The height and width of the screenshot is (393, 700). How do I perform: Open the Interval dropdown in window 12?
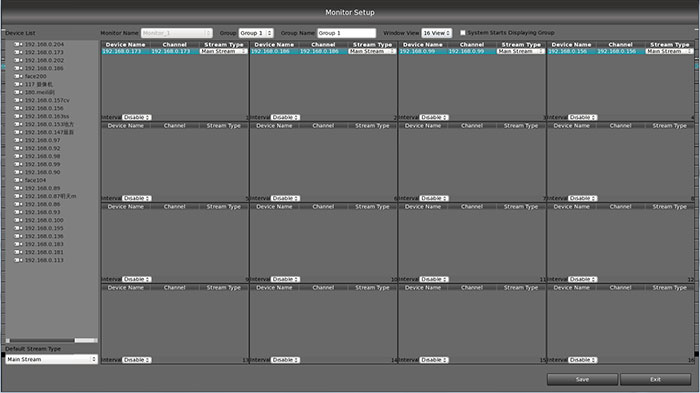(583, 279)
